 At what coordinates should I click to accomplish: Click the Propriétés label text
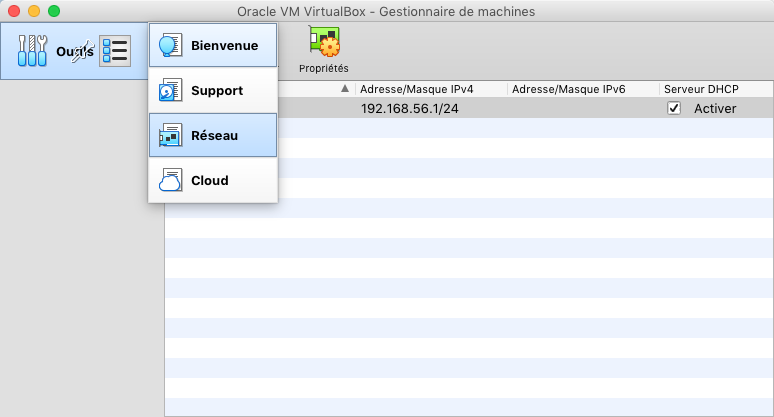[324, 69]
